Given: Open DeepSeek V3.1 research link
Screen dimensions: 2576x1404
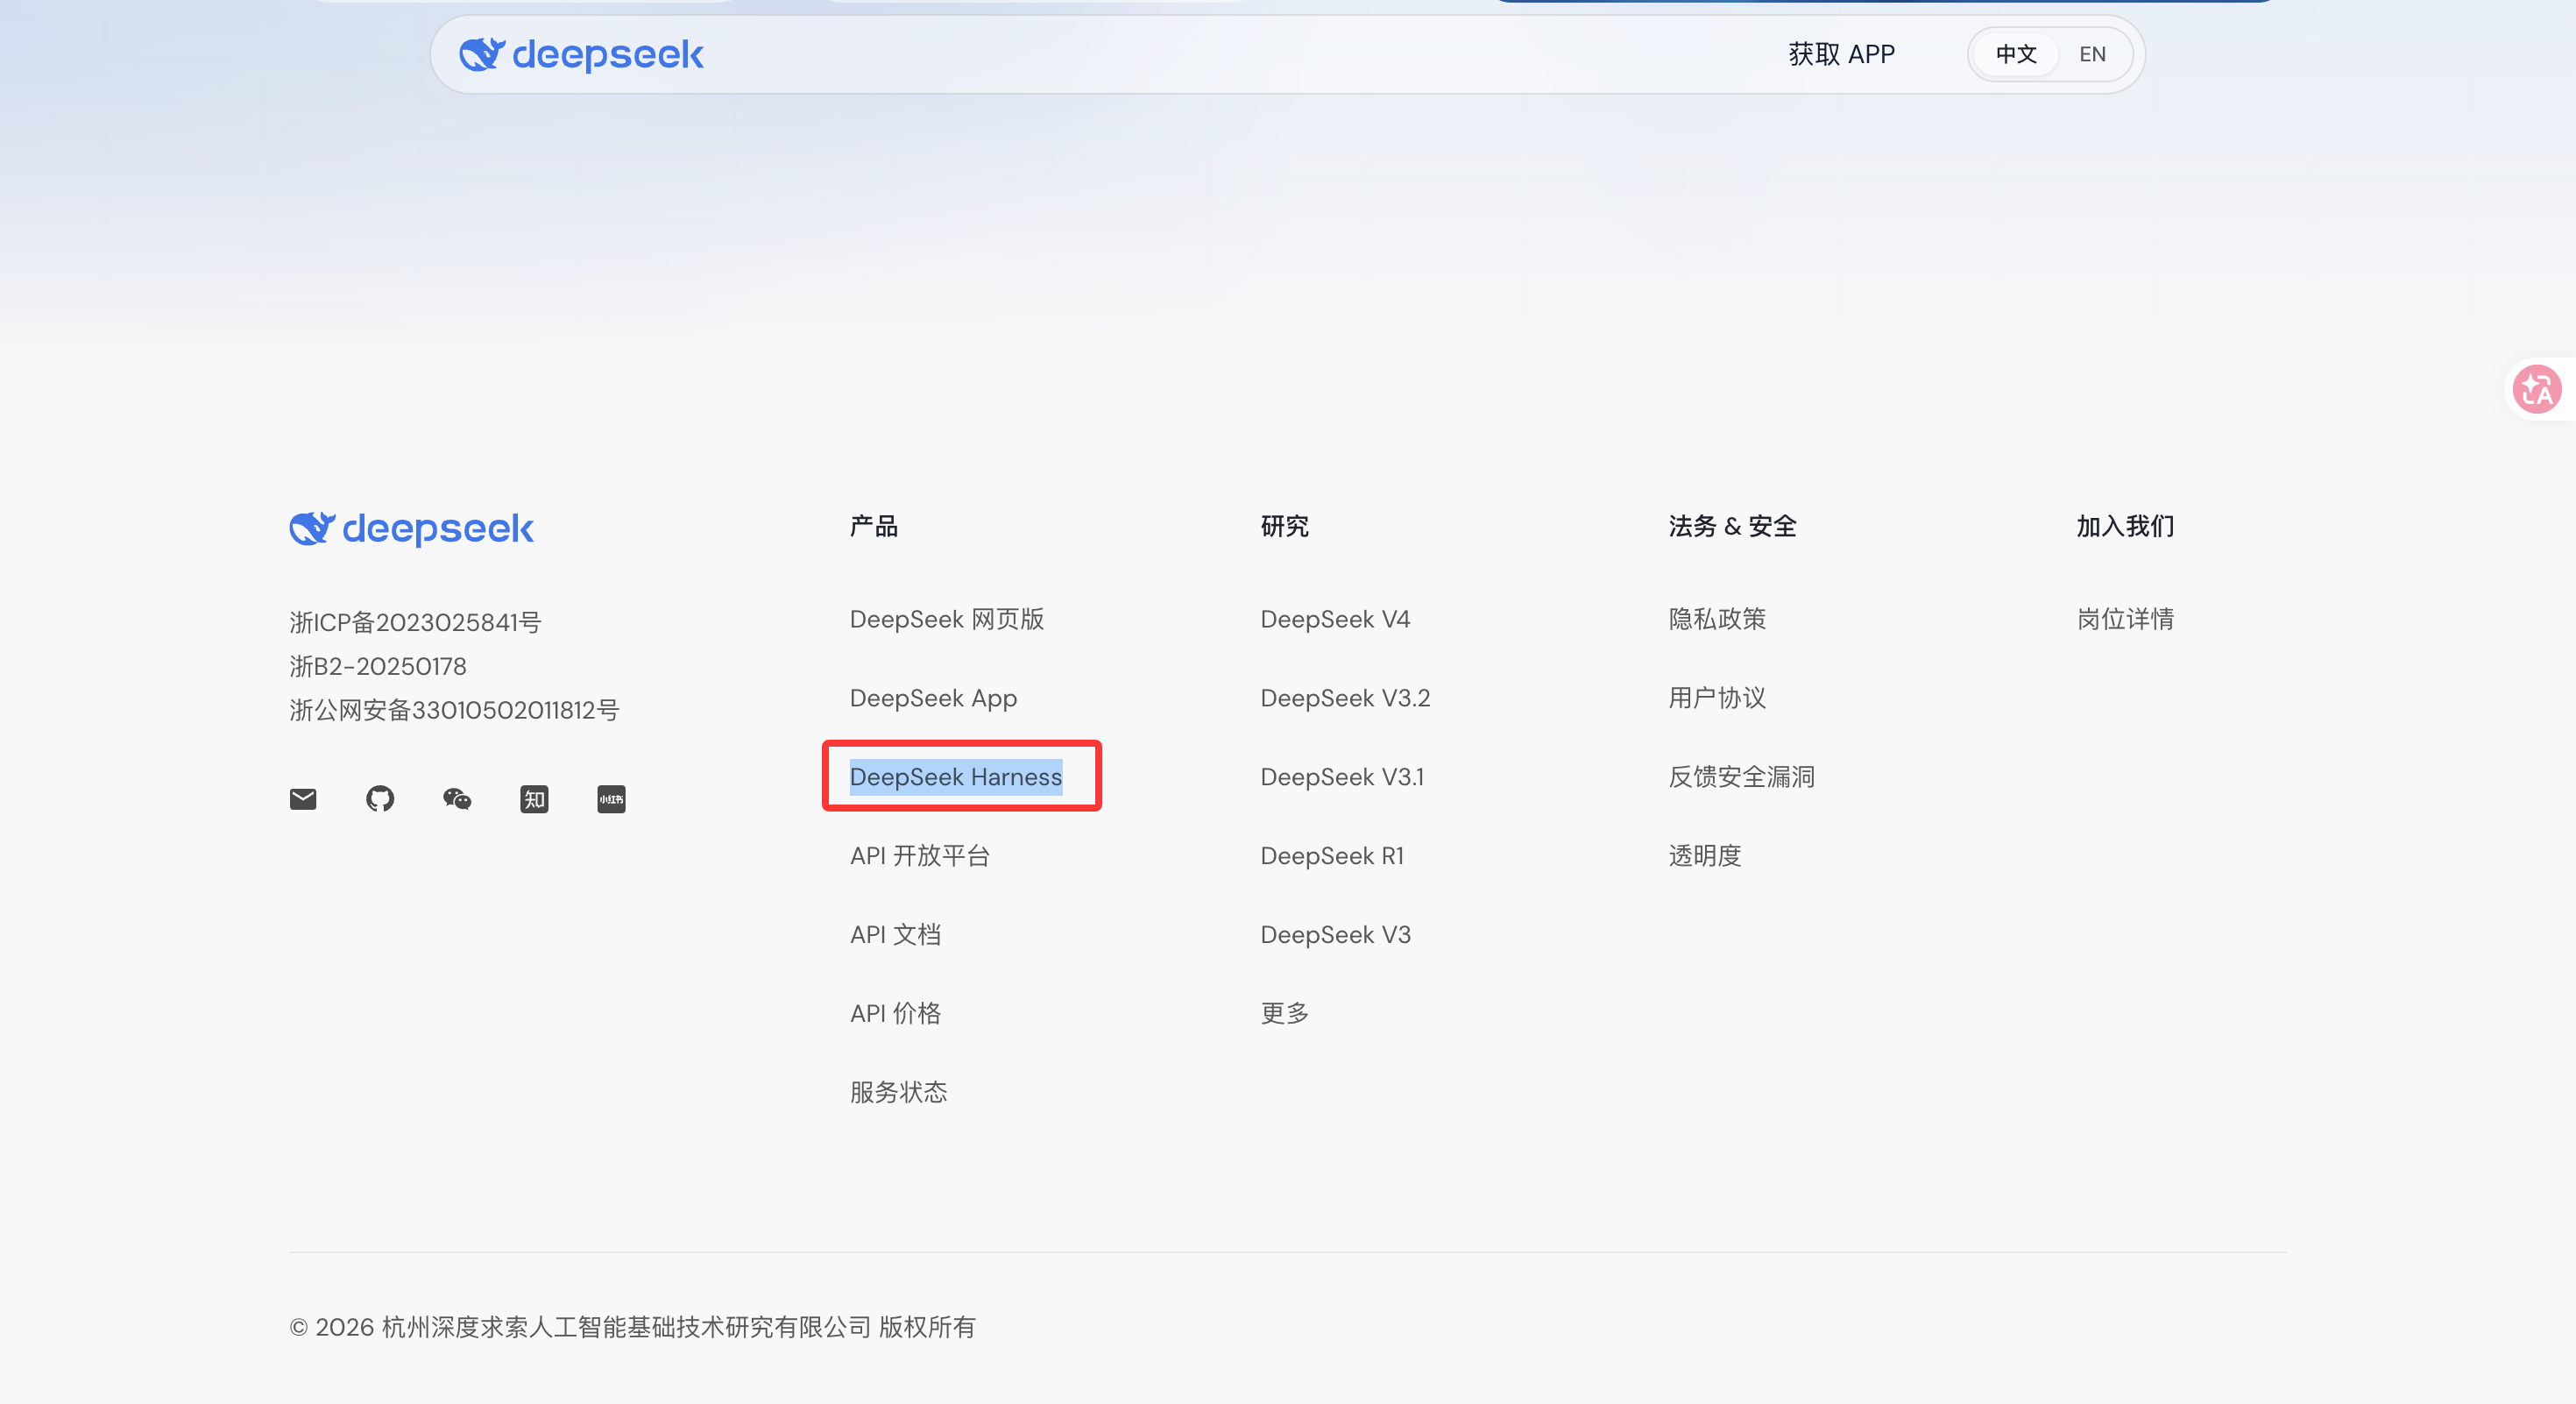Looking at the screenshot, I should pos(1342,777).
